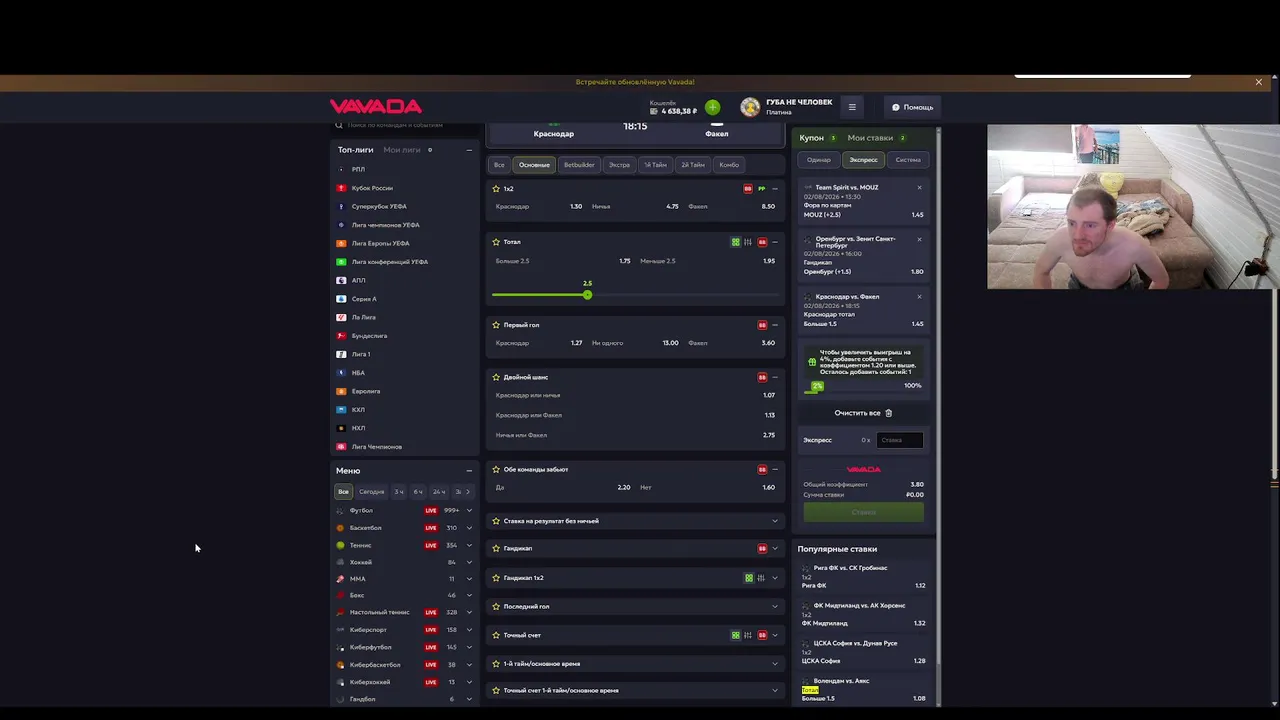1280x720 pixels.
Task: Expand the Последний гол market
Action: click(775, 606)
